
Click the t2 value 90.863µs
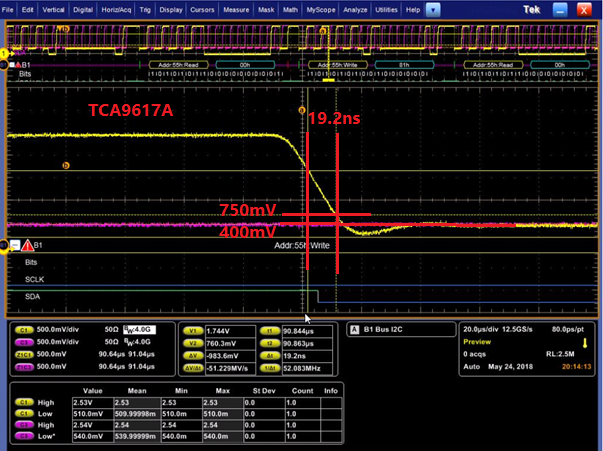(307, 343)
